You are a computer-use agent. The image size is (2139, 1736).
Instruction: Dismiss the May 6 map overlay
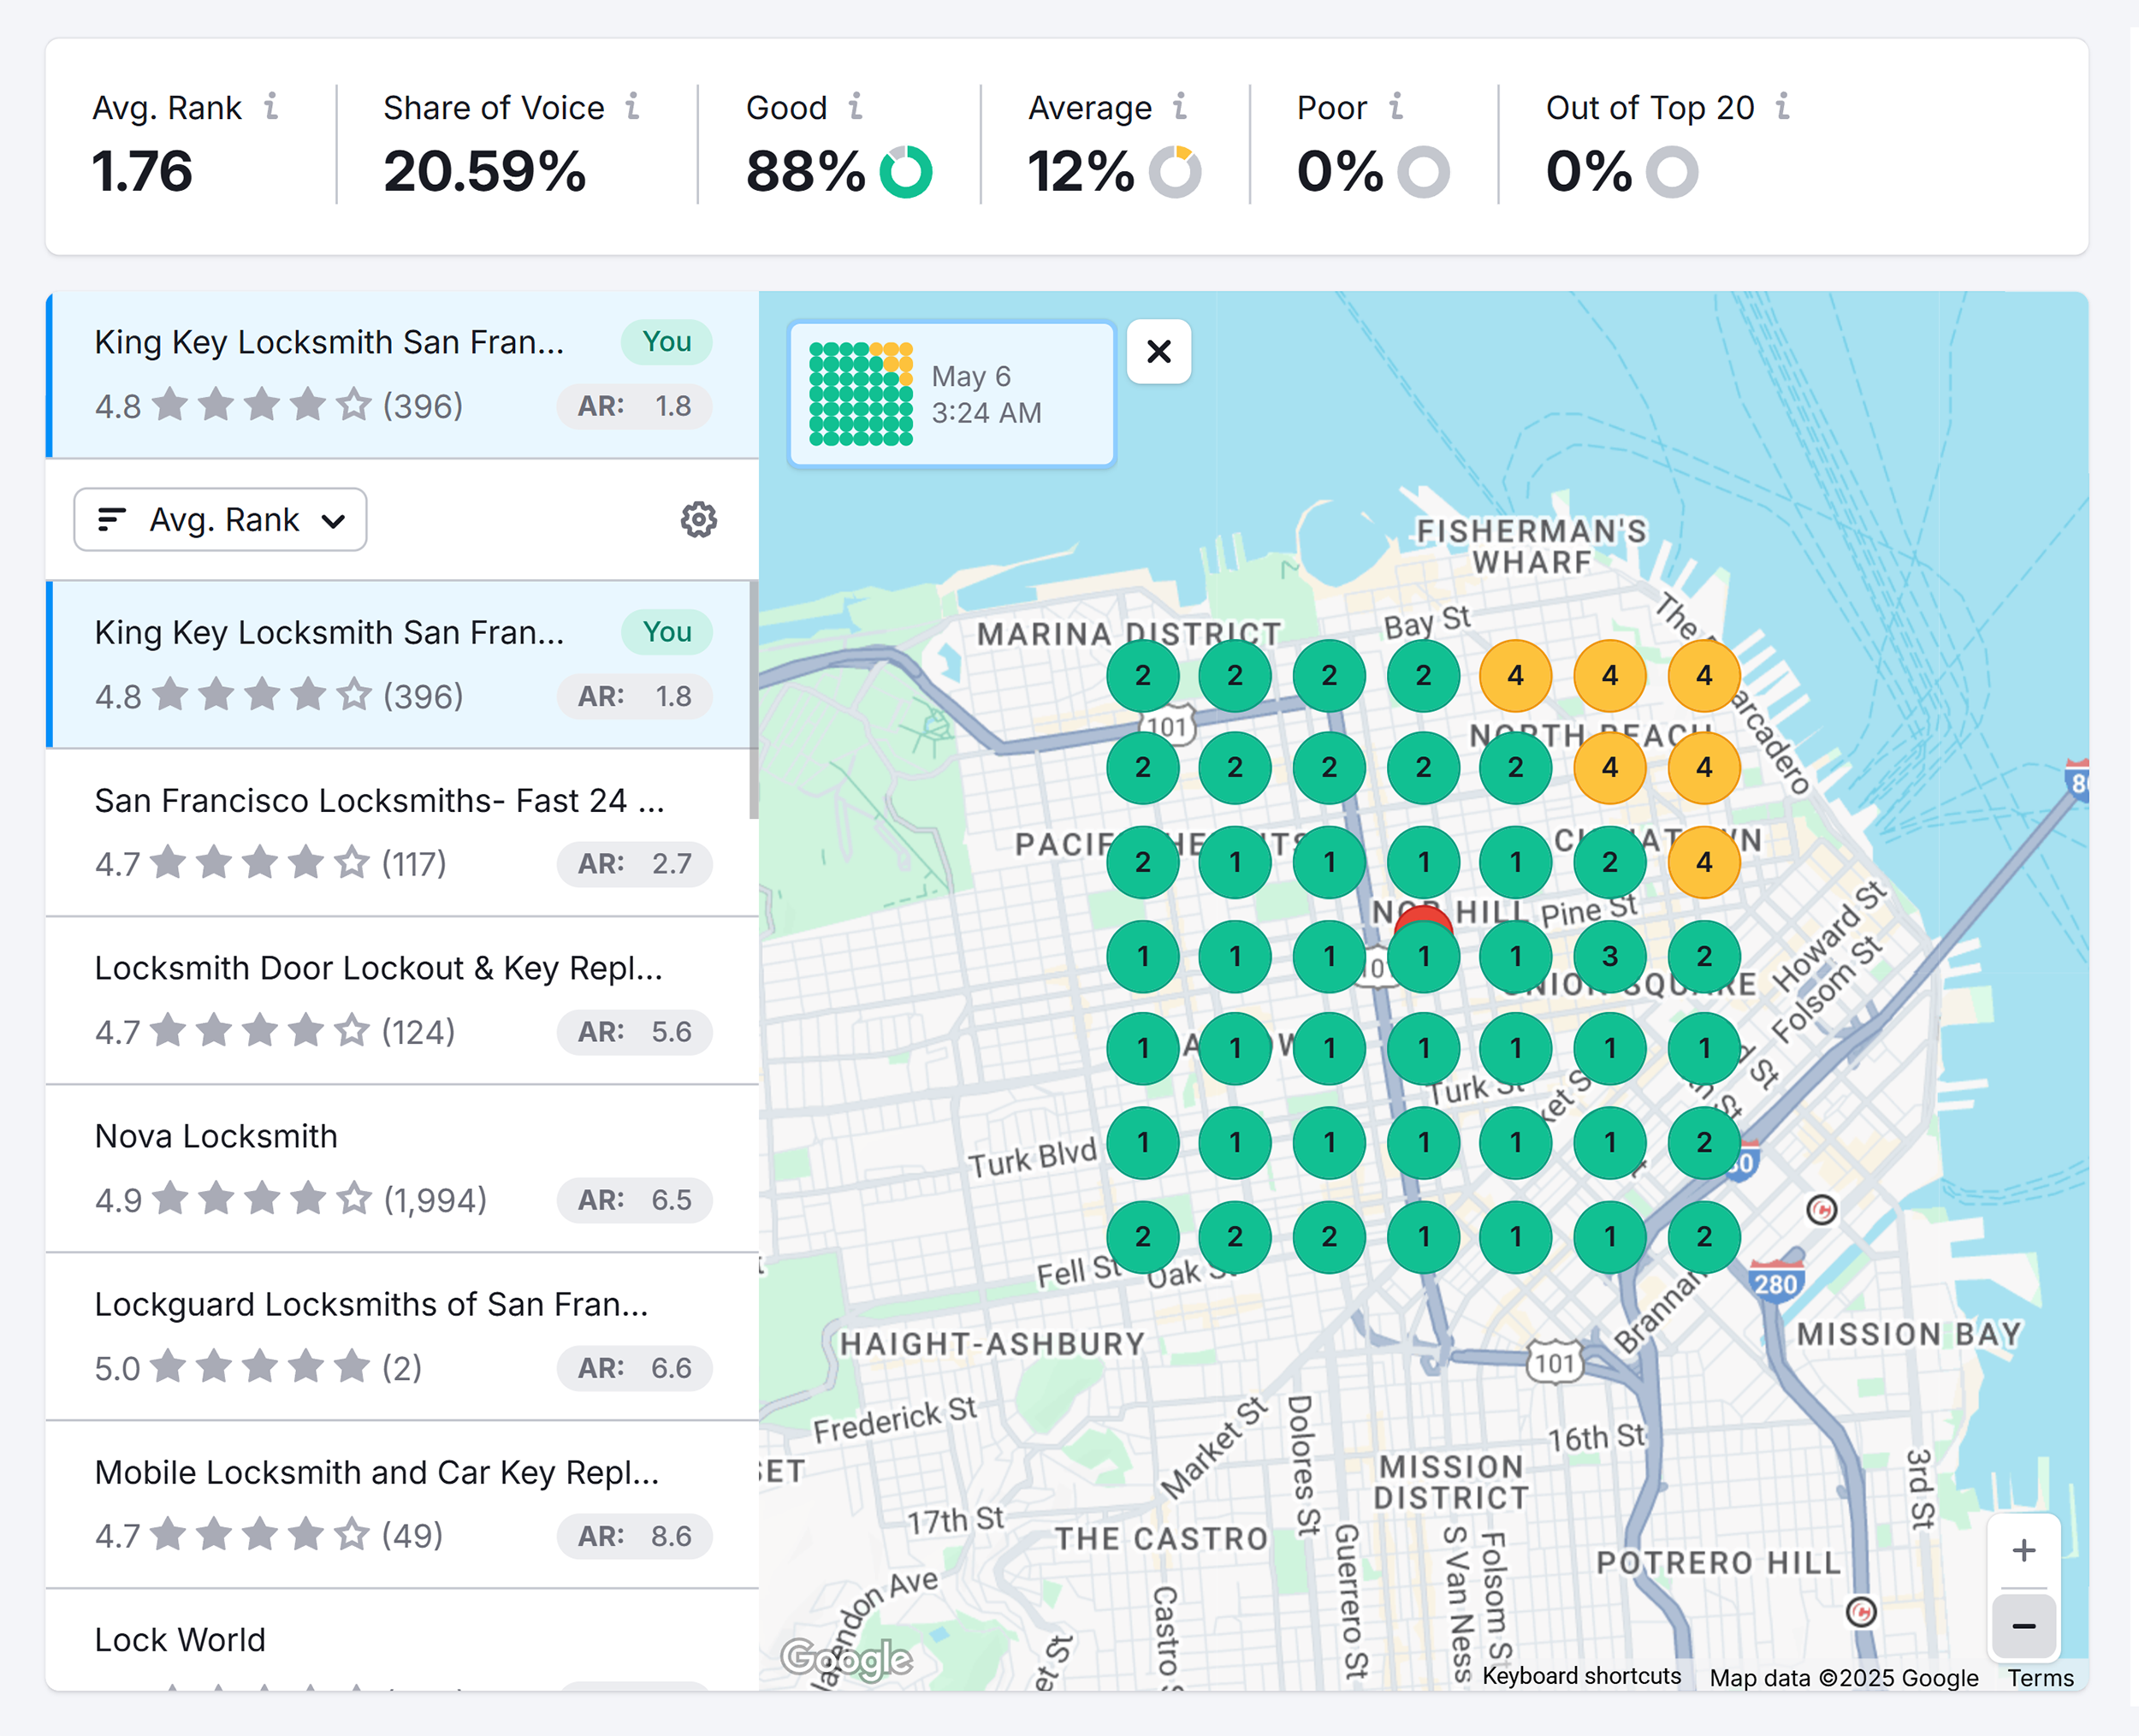click(1158, 352)
